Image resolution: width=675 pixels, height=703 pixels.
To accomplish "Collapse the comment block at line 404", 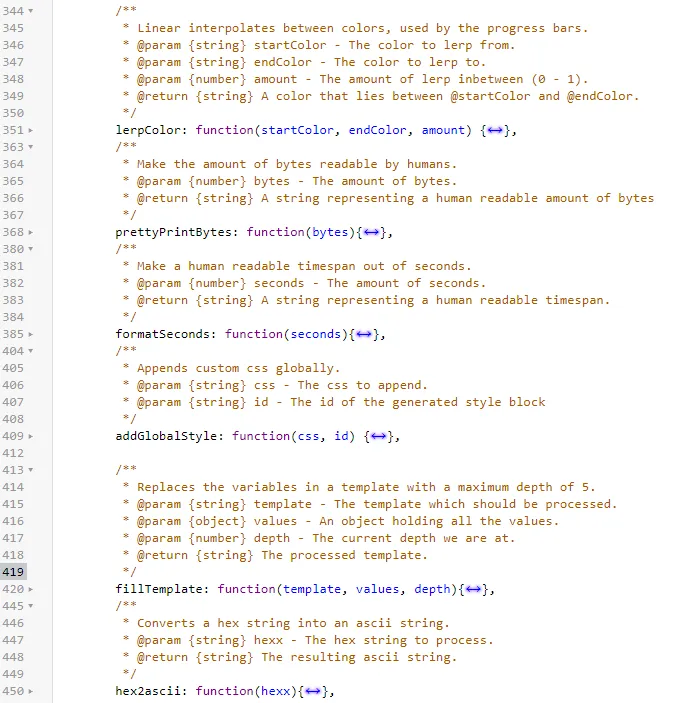I will click(30, 351).
